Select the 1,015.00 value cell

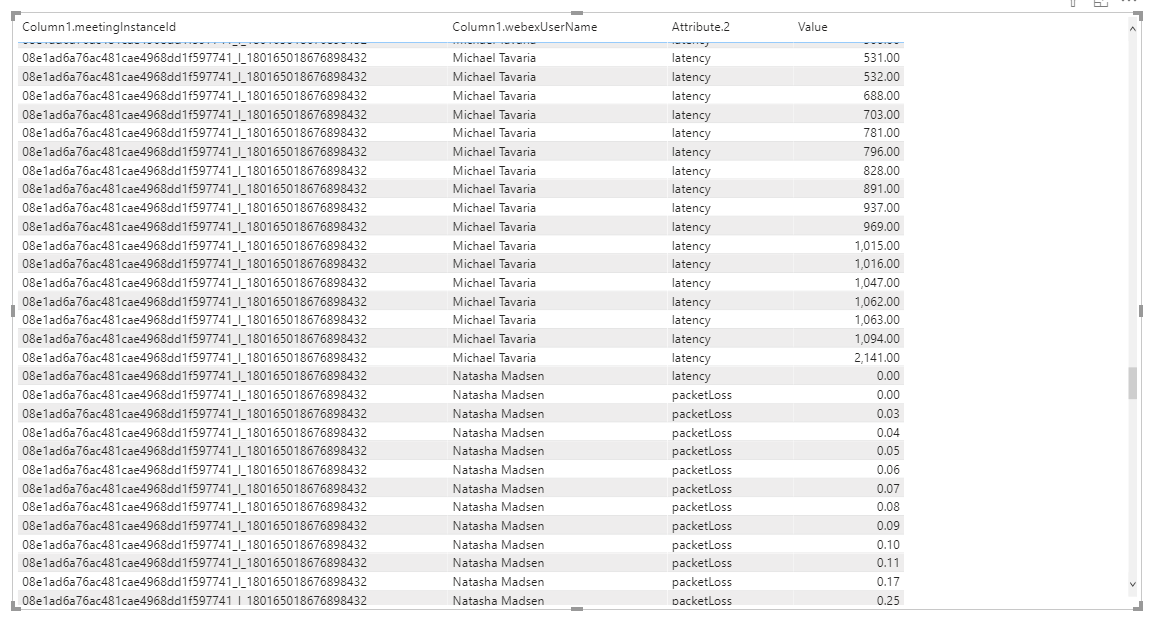pyautogui.click(x=876, y=246)
